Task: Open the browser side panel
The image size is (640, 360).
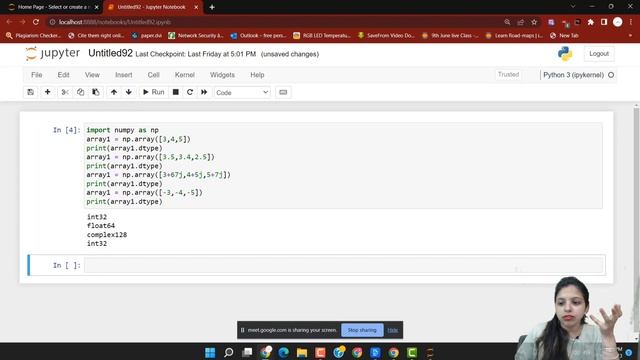Action: tap(604, 22)
